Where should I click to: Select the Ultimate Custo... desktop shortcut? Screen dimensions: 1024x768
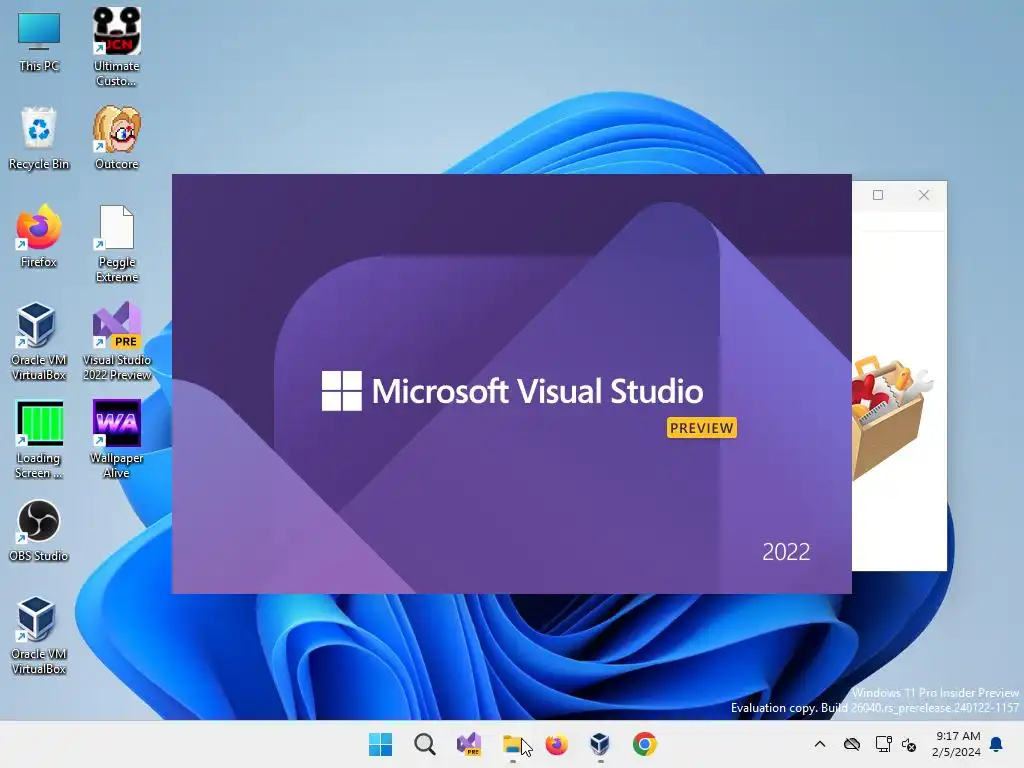tap(116, 47)
